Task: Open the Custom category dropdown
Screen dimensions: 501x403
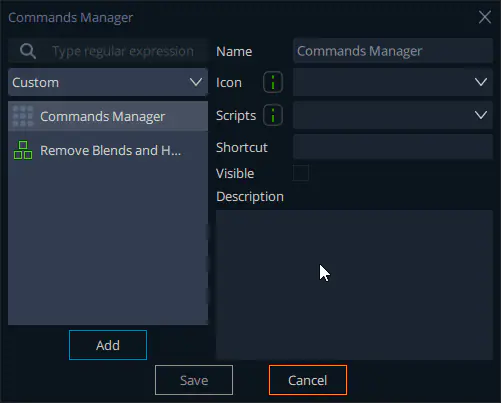Action: [x=108, y=82]
